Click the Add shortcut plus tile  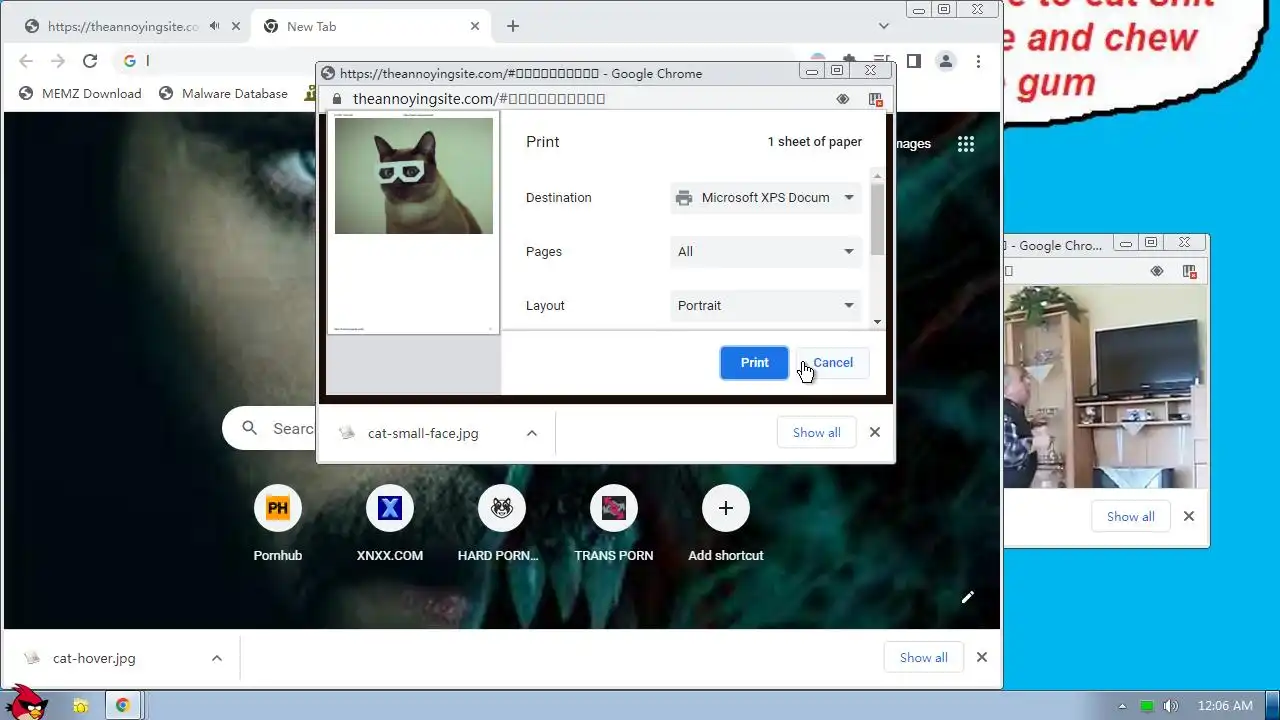[x=726, y=522]
